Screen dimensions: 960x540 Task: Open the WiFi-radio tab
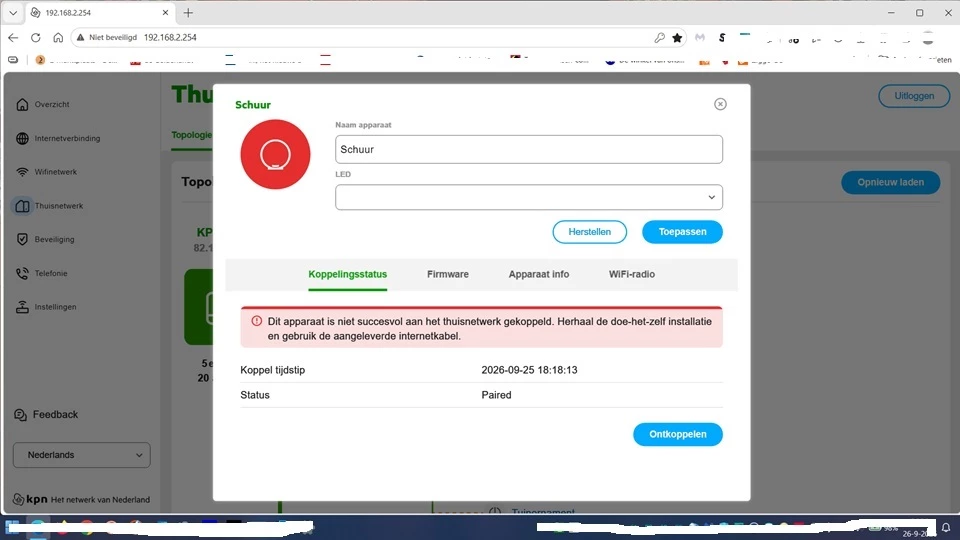[x=632, y=274]
